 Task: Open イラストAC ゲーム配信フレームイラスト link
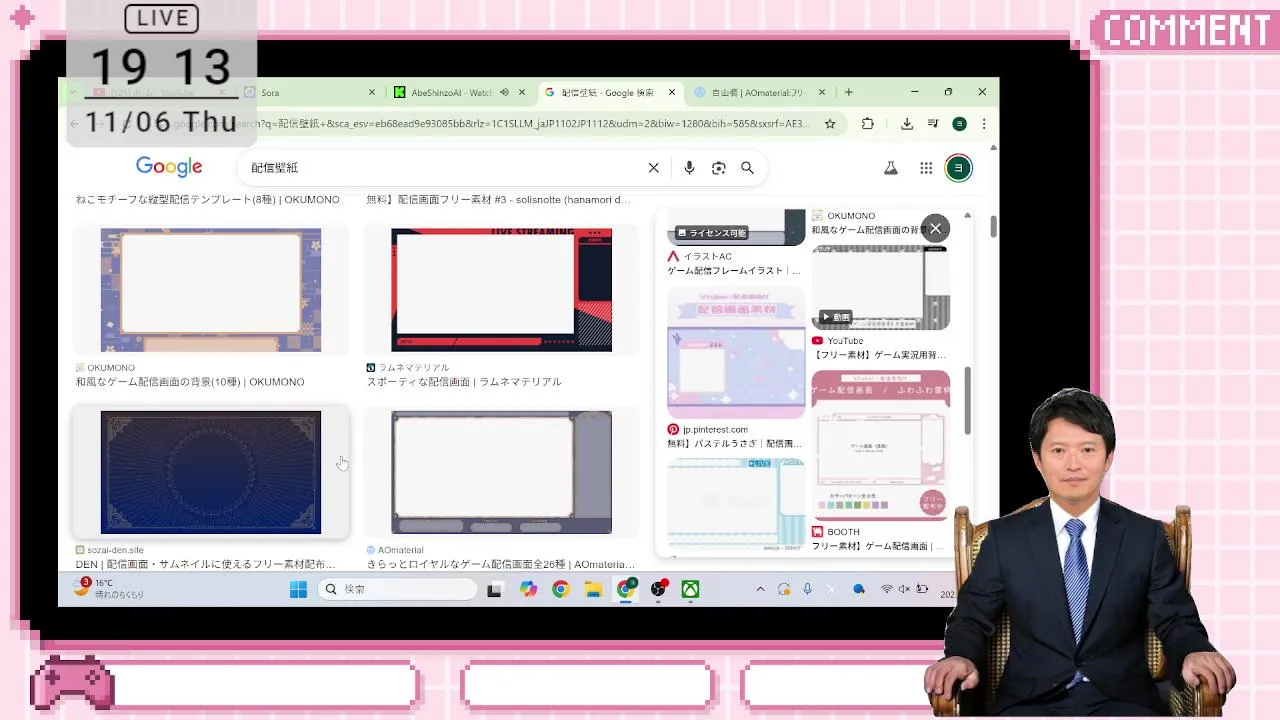(x=734, y=271)
